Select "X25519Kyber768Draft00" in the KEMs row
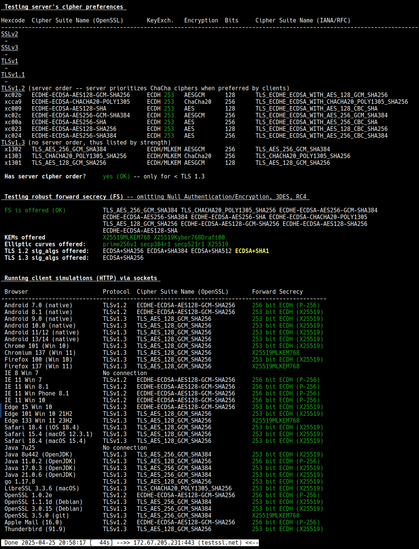This screenshot has height=549, width=419. [189, 237]
